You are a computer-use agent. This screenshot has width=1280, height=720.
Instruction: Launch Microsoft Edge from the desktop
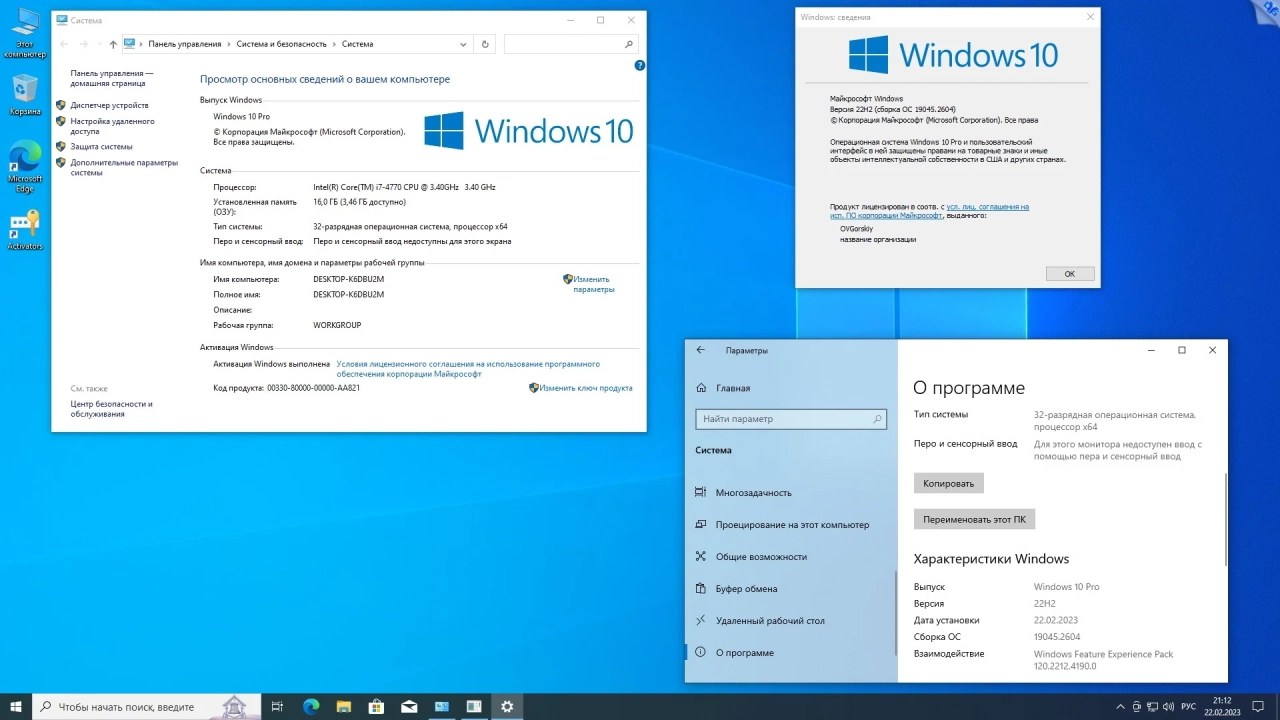pos(25,165)
